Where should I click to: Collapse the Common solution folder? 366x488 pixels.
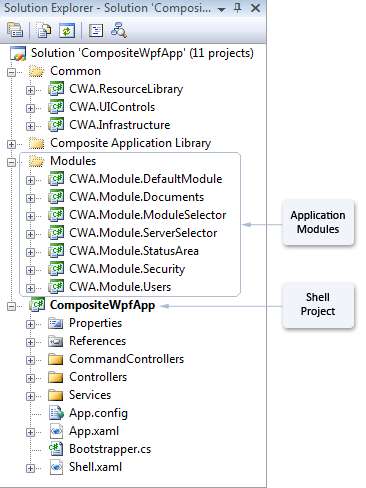tap(11, 72)
